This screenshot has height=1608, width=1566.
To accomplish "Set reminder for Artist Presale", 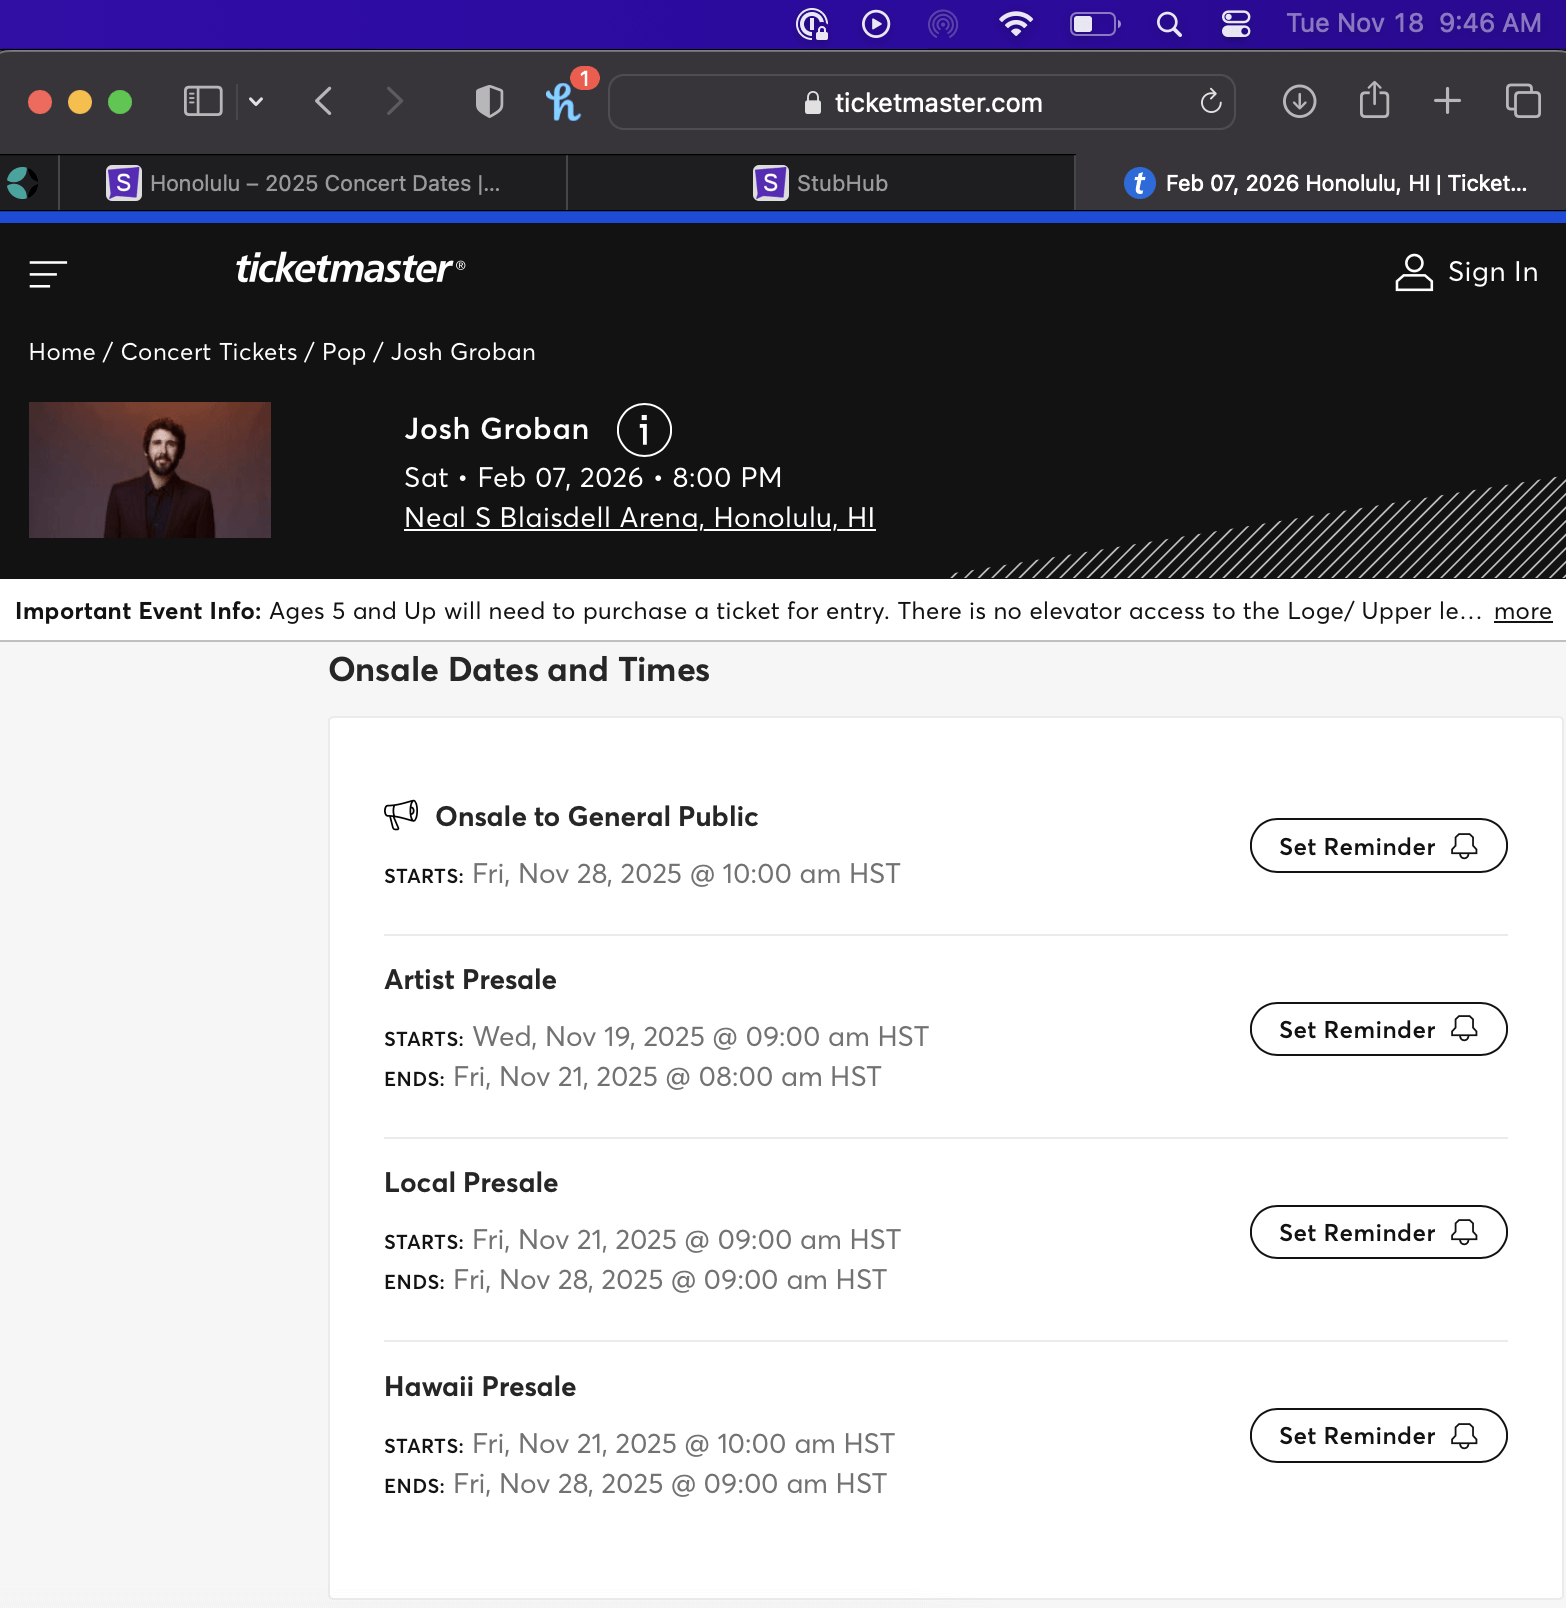I will (x=1379, y=1029).
